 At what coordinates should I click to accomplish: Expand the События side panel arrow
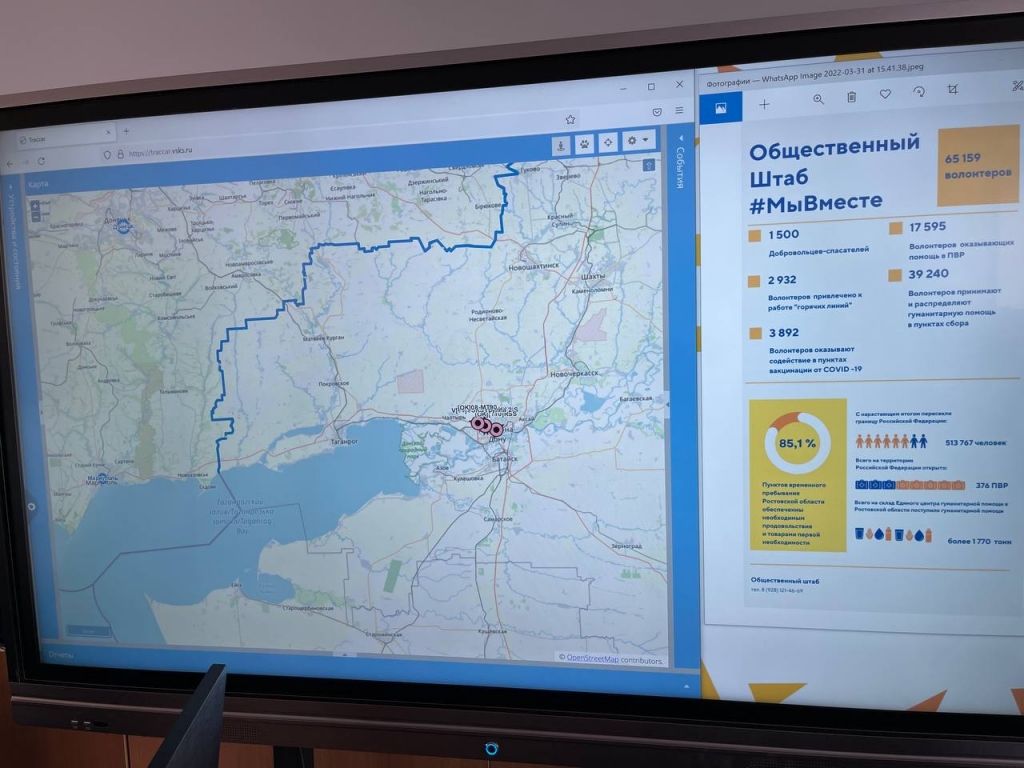[x=680, y=138]
